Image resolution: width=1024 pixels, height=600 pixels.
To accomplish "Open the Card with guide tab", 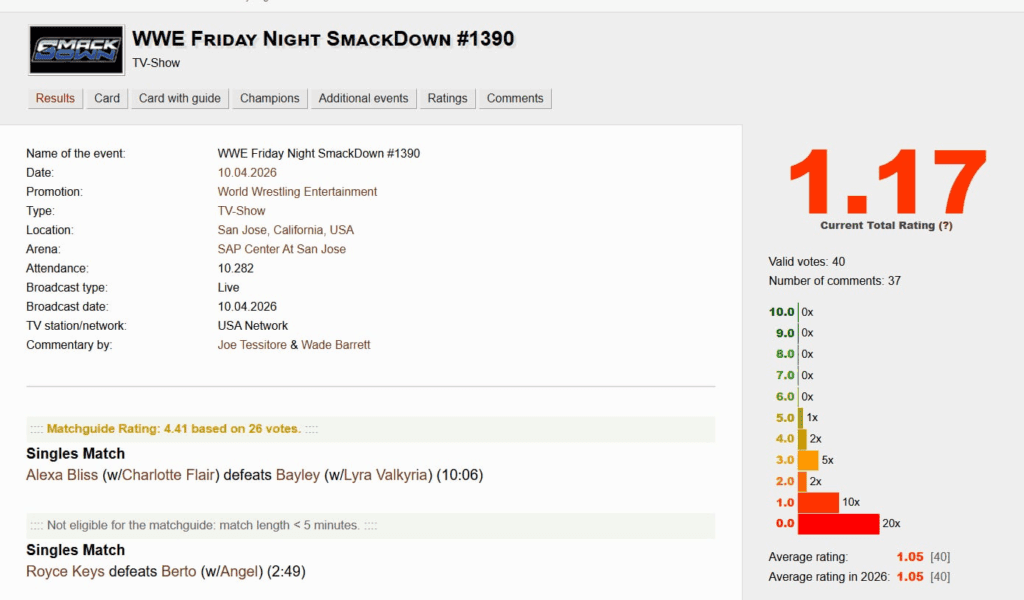I will tap(180, 99).
